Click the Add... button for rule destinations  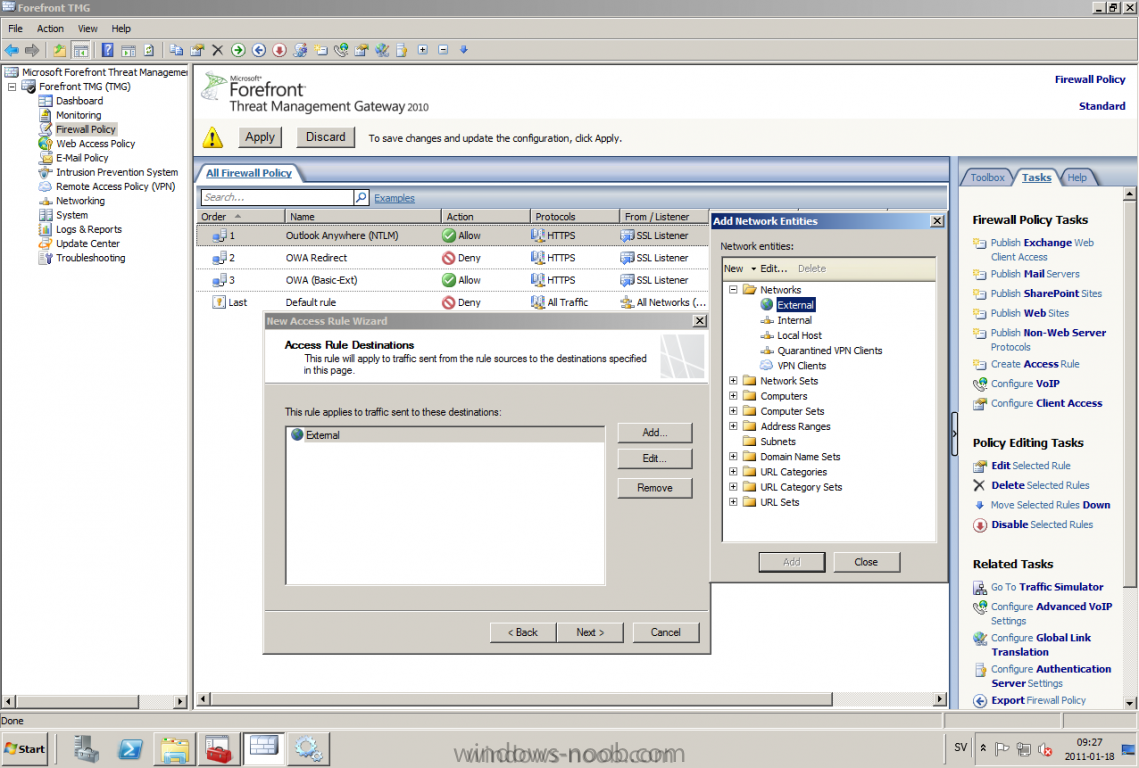(x=654, y=433)
